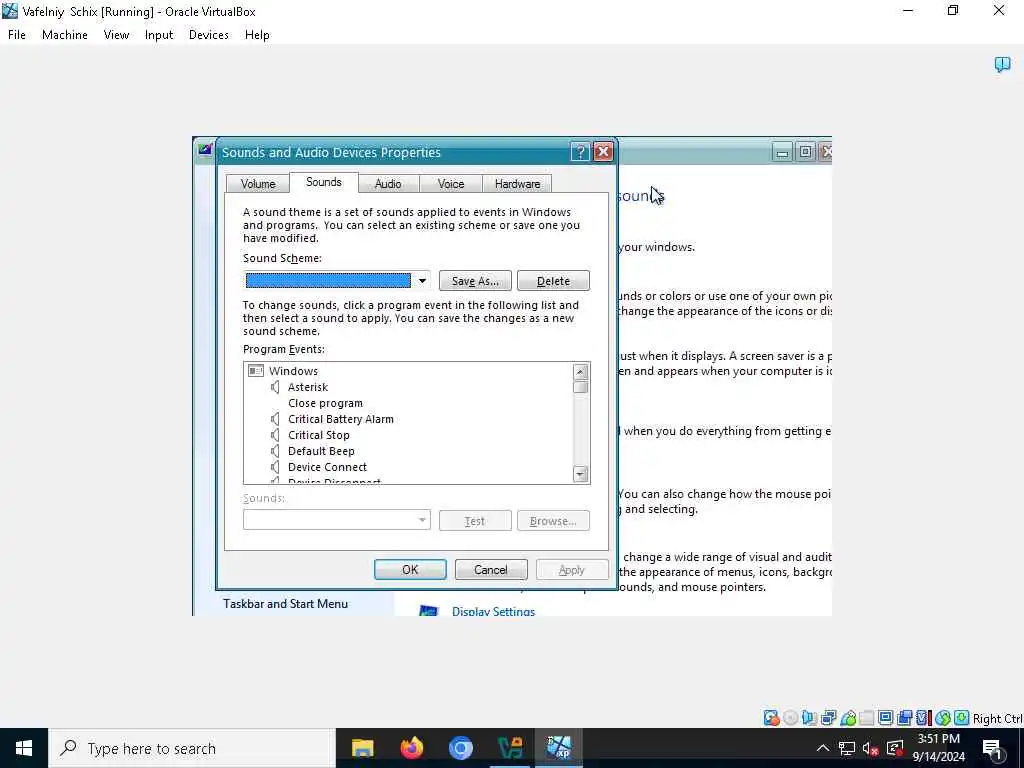This screenshot has height=768, width=1024.
Task: Open the VirtualBox File menu
Action: click(x=17, y=35)
